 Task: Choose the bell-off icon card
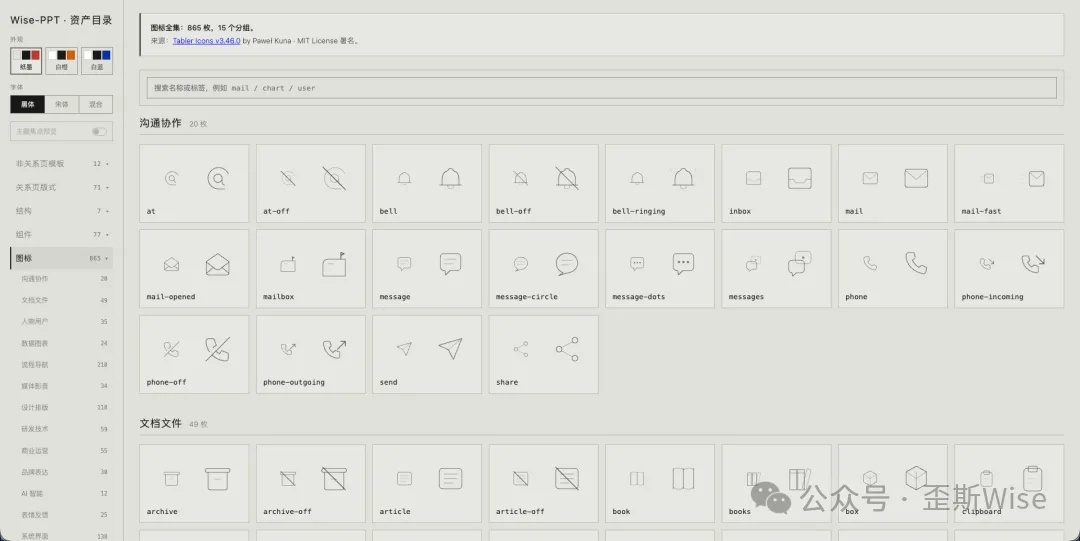point(543,183)
